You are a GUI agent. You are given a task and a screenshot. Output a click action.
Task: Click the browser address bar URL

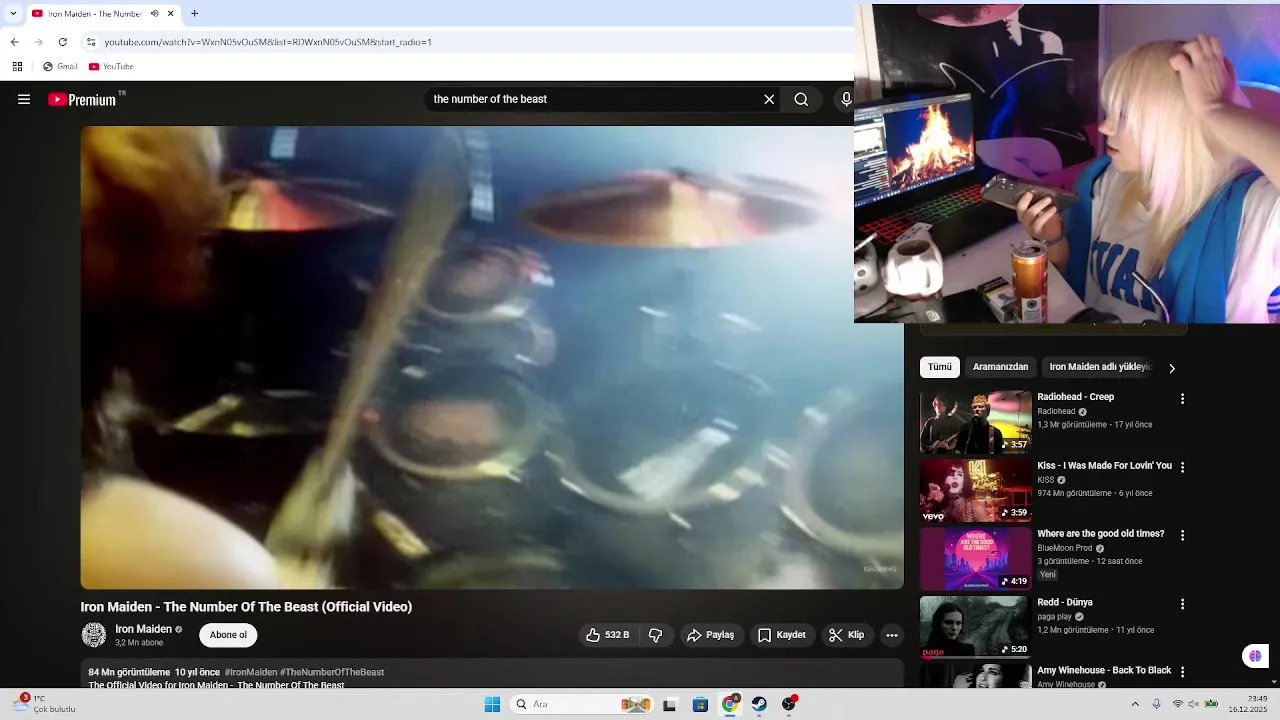(268, 43)
